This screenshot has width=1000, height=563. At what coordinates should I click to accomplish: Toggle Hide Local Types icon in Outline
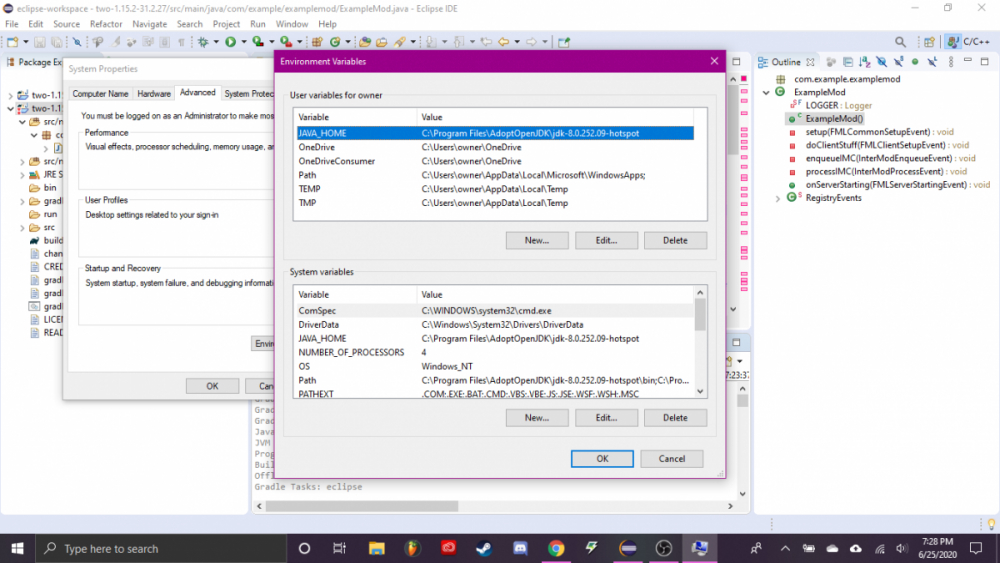click(932, 62)
